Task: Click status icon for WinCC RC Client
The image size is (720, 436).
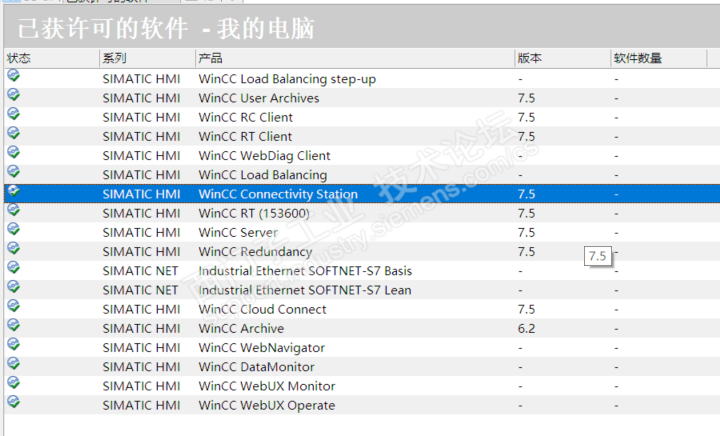Action: (x=13, y=114)
